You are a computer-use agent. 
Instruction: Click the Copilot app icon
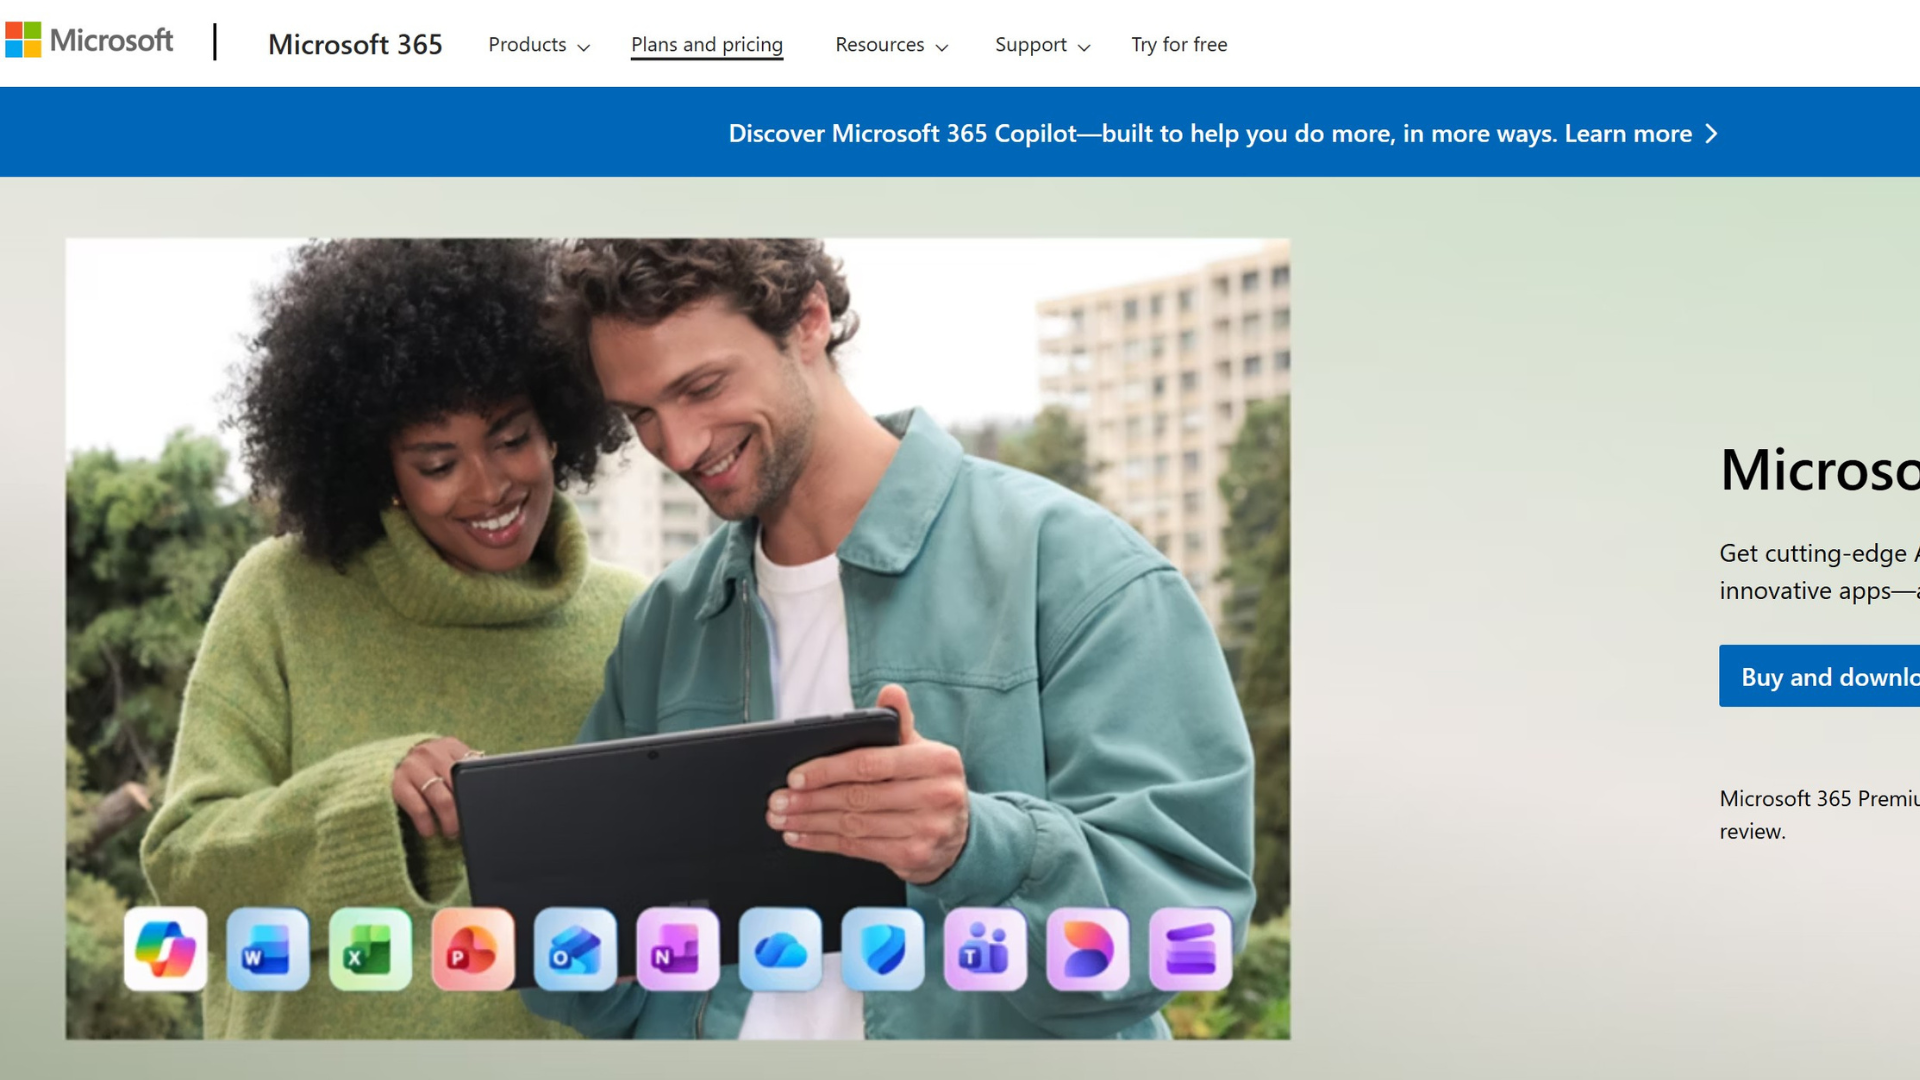166,949
